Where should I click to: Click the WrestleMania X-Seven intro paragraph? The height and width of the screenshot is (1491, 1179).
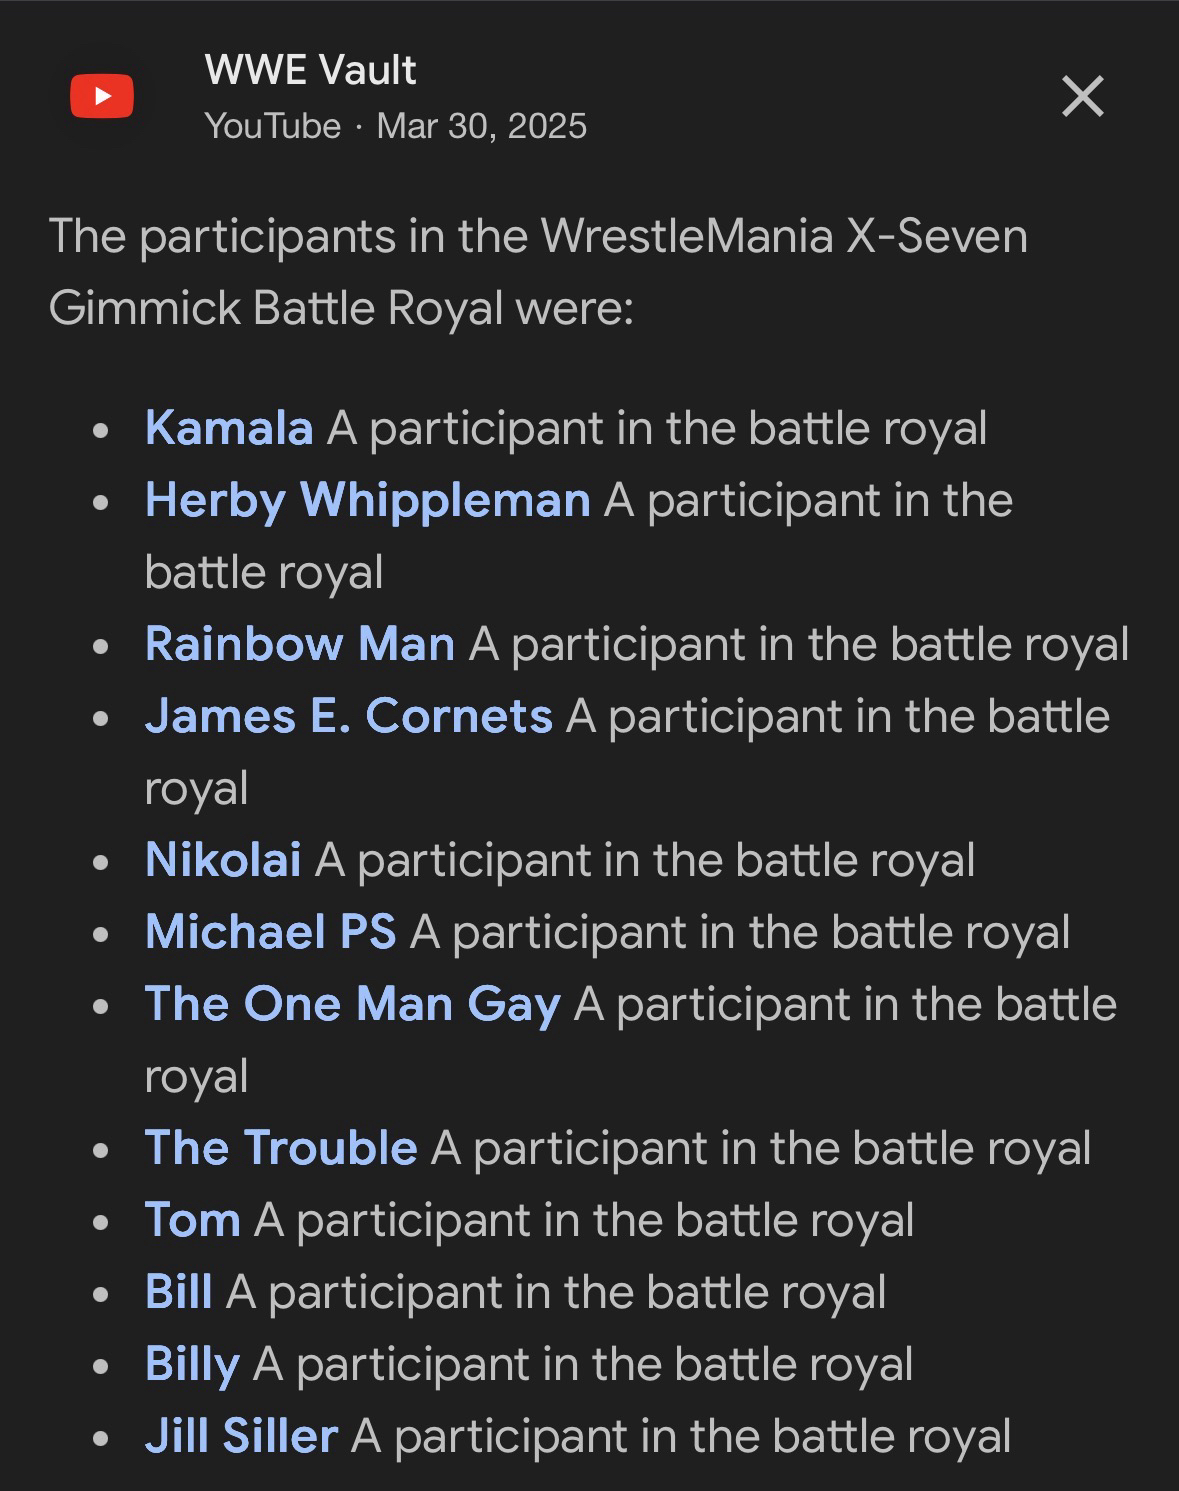(x=538, y=272)
